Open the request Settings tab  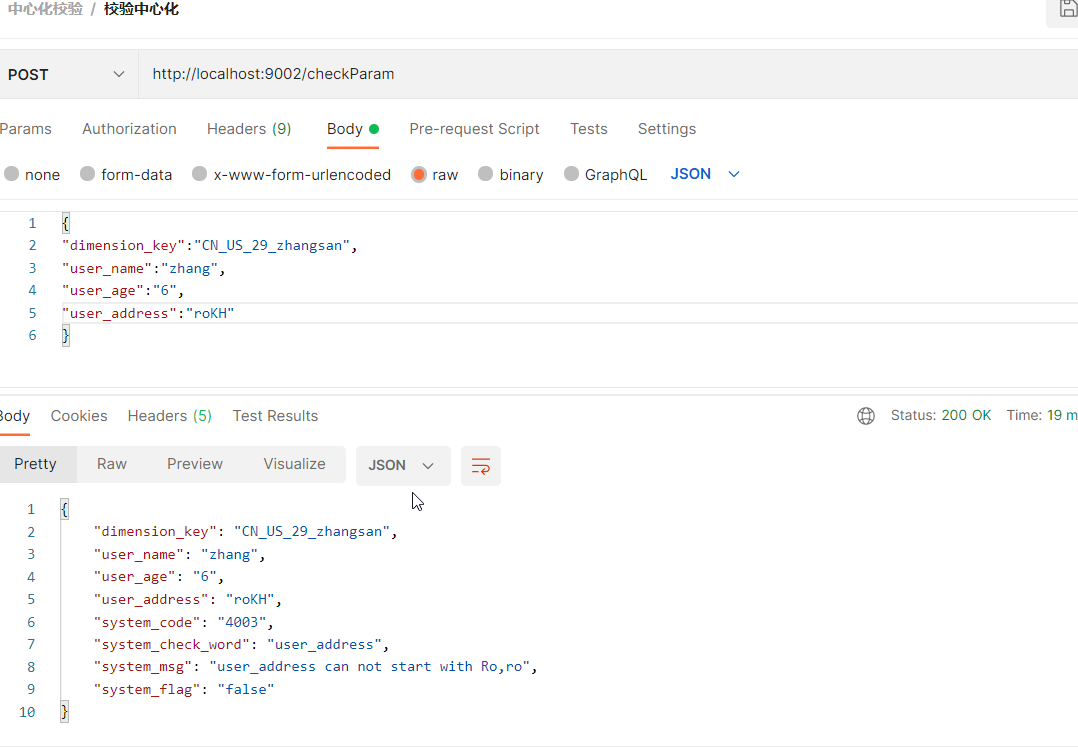(x=667, y=129)
